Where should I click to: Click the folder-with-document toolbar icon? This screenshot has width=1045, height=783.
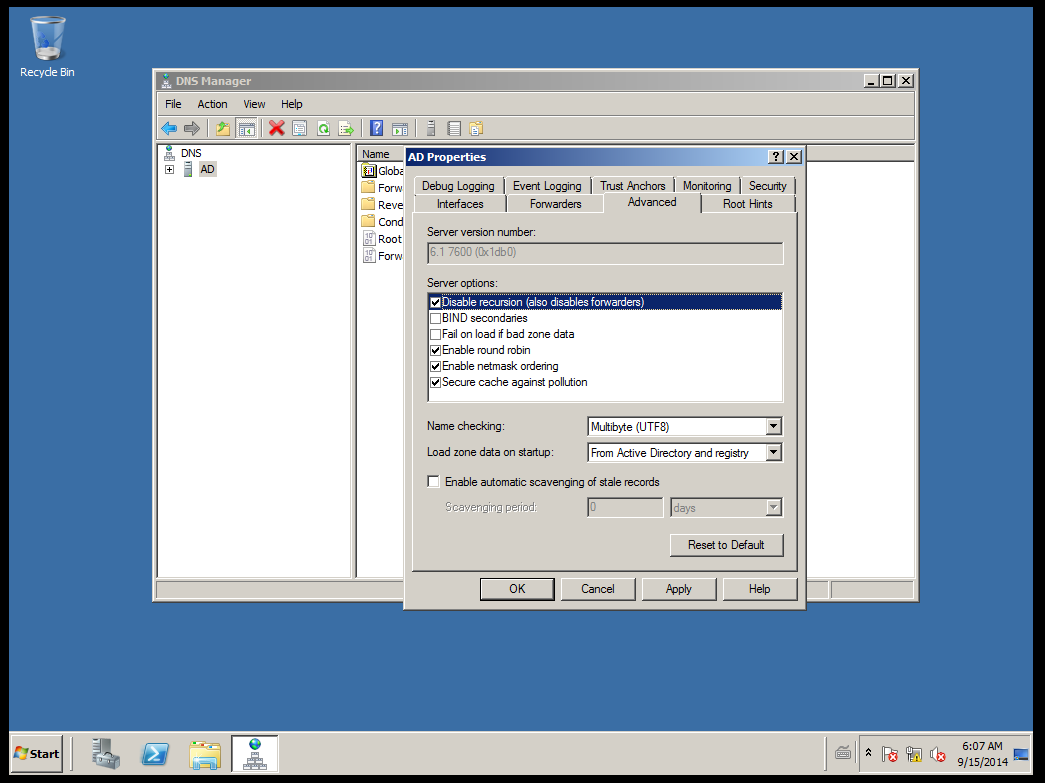[x=476, y=128]
